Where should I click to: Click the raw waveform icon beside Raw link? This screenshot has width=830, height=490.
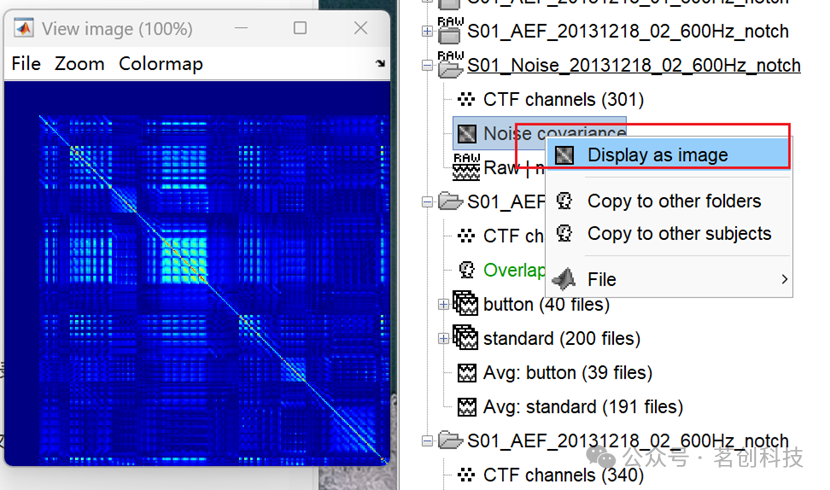[x=466, y=167]
